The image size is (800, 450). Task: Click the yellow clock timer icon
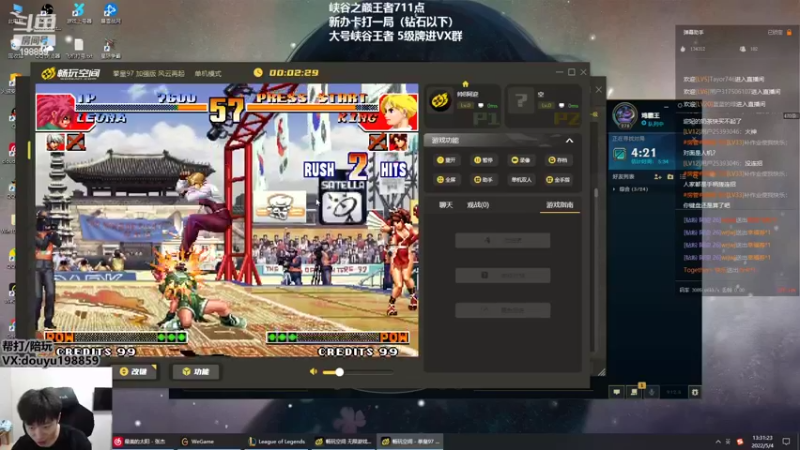coord(258,72)
